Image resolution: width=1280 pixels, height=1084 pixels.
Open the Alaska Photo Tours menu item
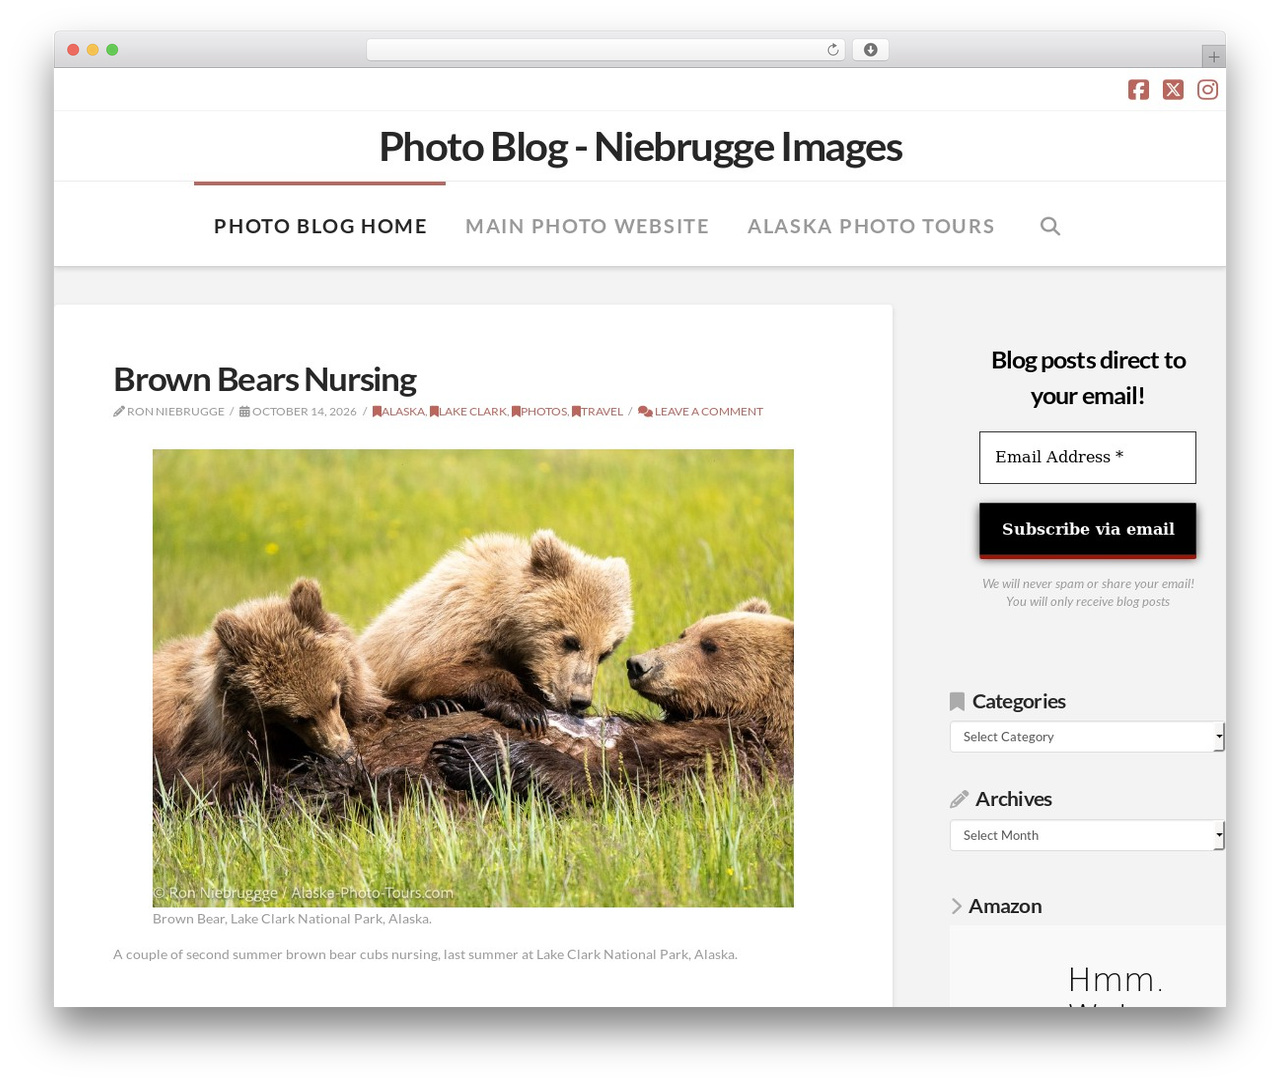[871, 226]
